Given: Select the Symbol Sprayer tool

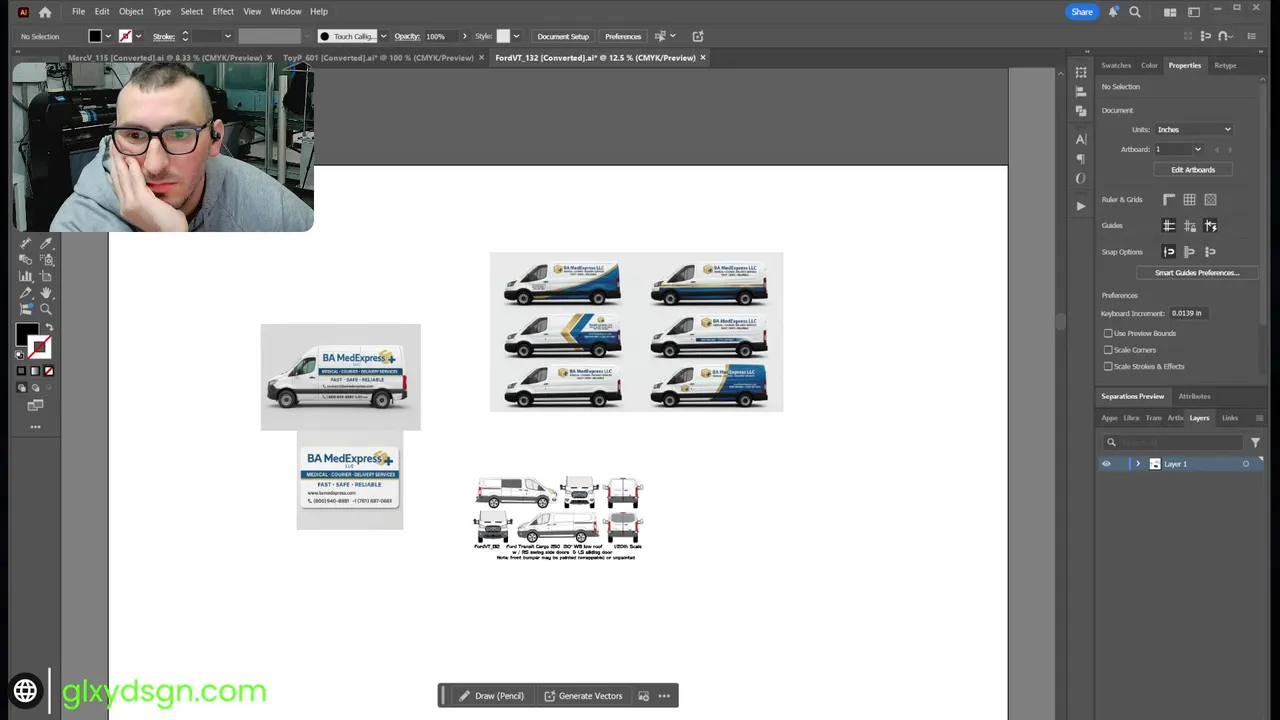Looking at the screenshot, I should tap(46, 260).
